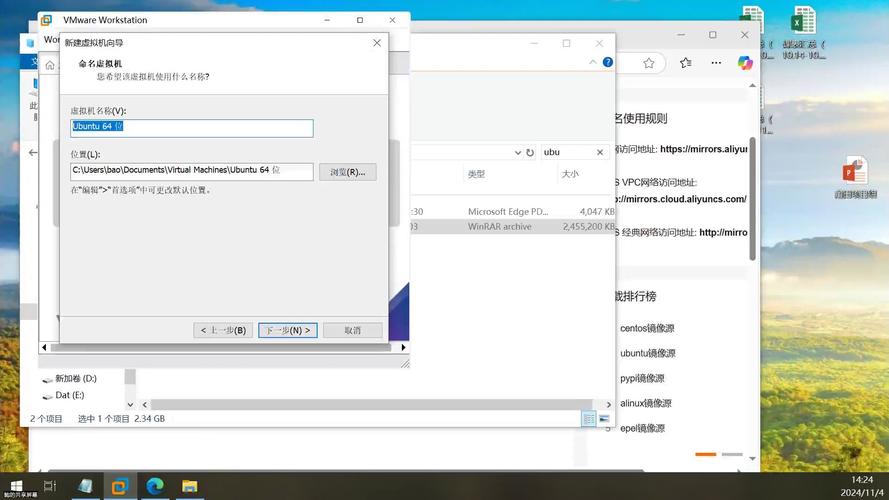Click the File Explorer back arrow

(x=33, y=152)
